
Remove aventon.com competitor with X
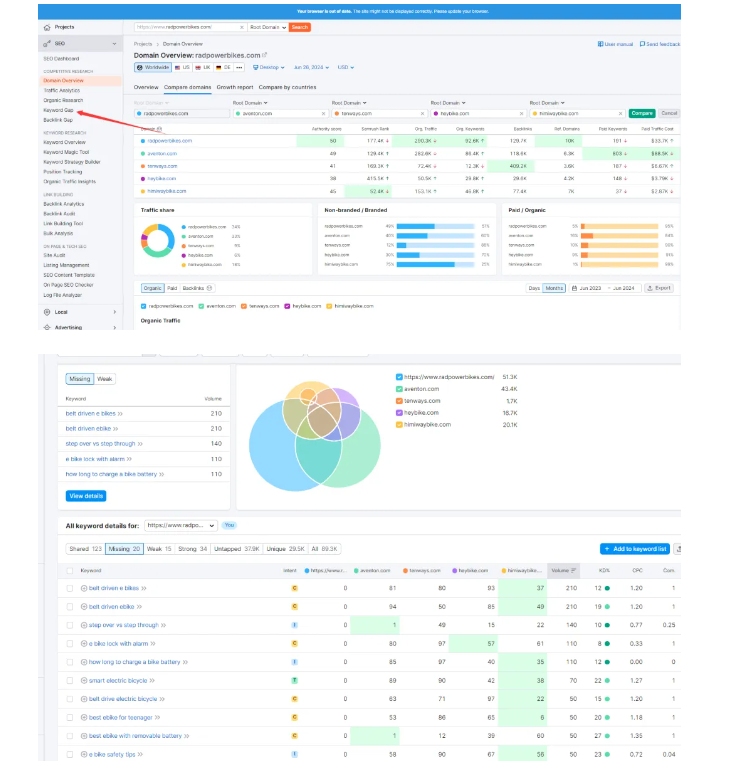click(324, 113)
